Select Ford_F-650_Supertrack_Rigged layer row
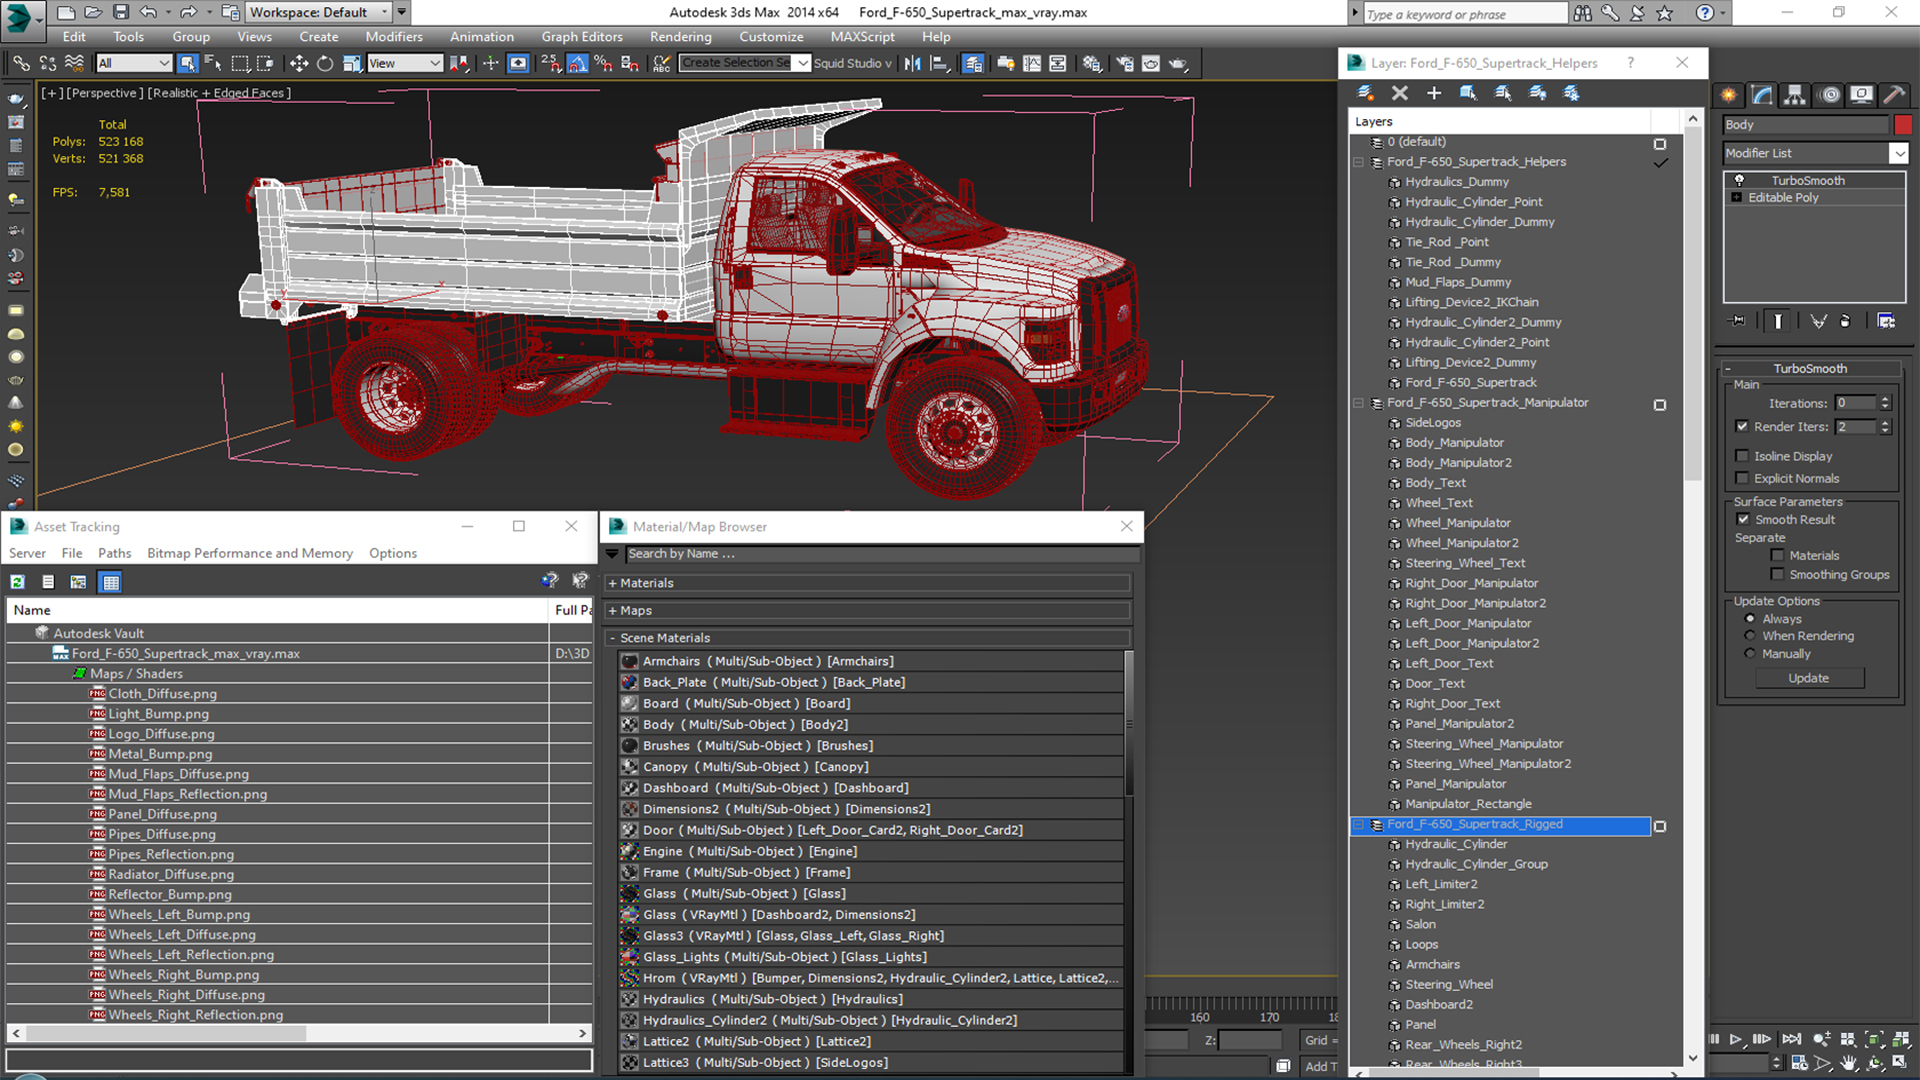Image resolution: width=1920 pixels, height=1080 pixels. coord(1500,825)
